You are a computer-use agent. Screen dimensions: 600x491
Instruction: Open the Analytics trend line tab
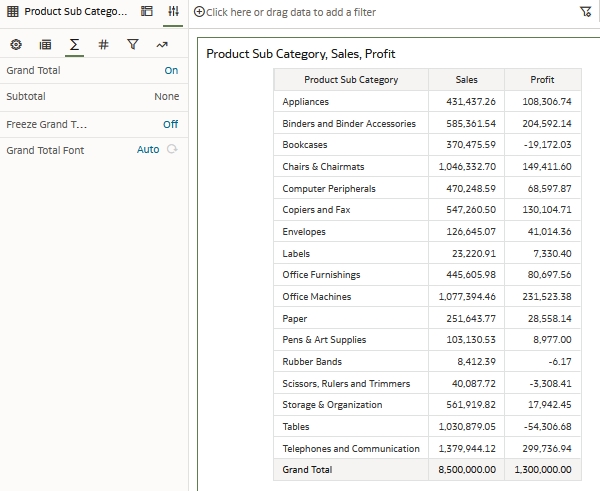[x=162, y=44]
